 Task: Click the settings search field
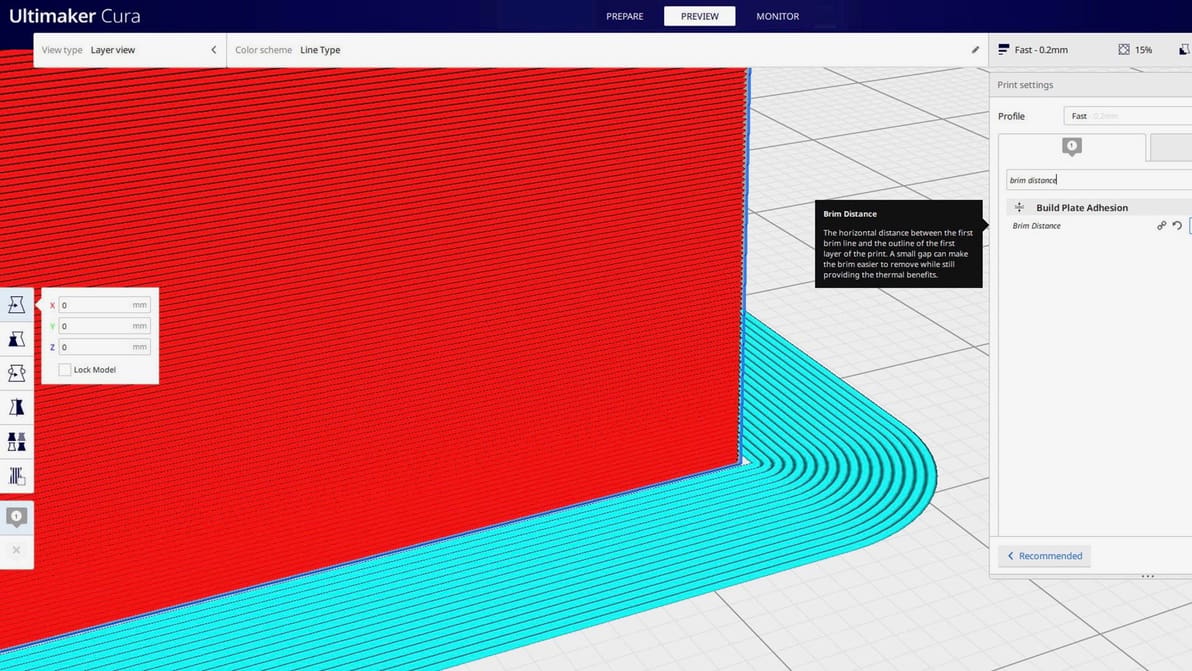click(1098, 180)
